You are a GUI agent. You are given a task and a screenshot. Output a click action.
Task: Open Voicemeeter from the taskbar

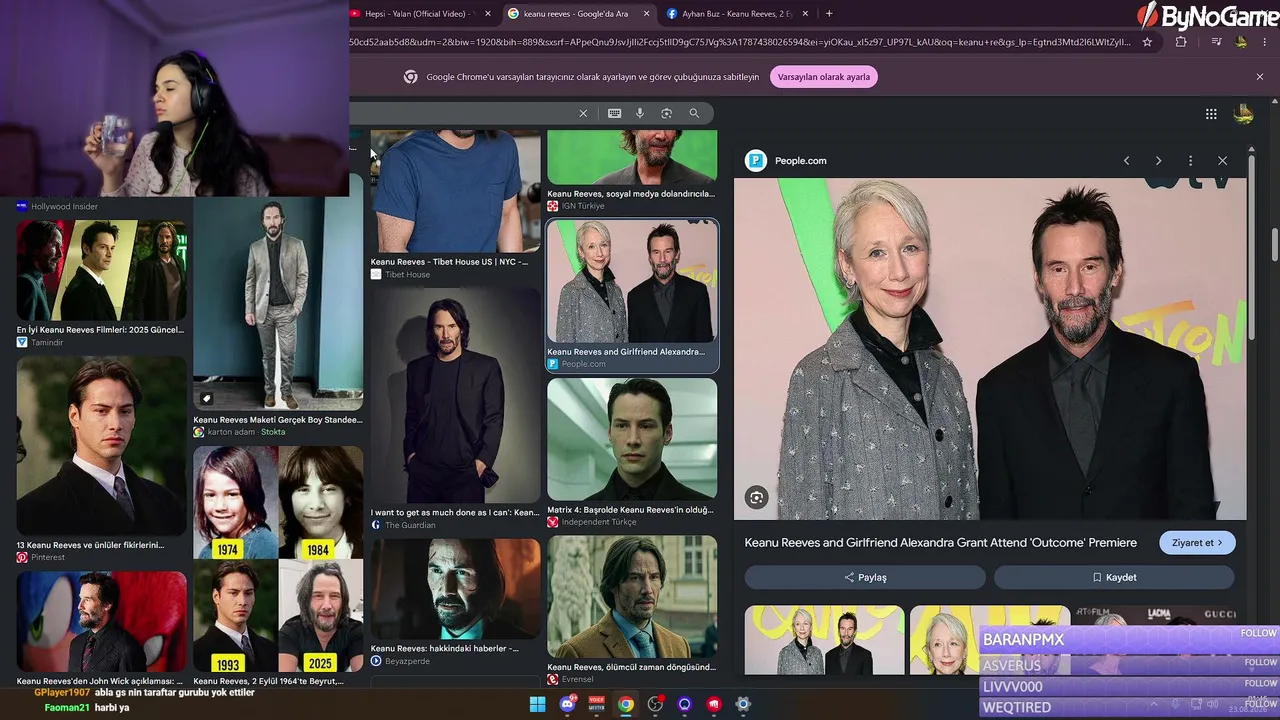[597, 704]
